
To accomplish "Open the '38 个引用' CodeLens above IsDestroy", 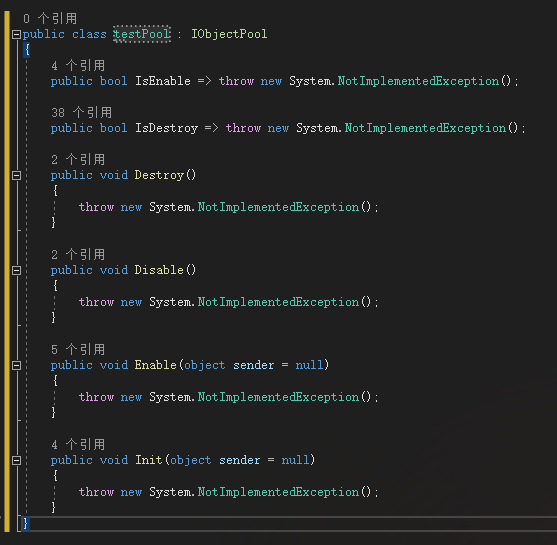I will tap(82, 113).
